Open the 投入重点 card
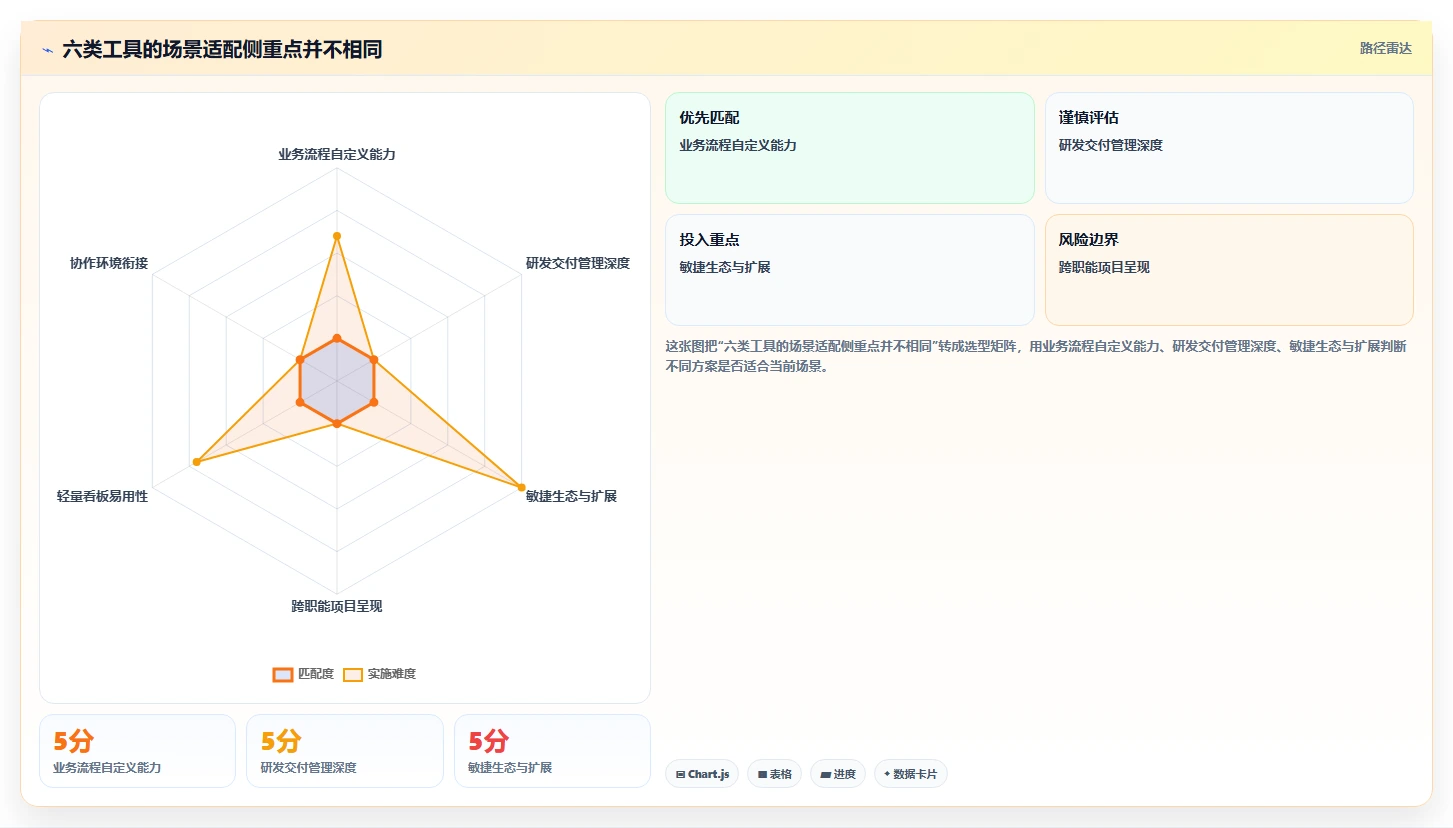 pyautogui.click(x=849, y=270)
